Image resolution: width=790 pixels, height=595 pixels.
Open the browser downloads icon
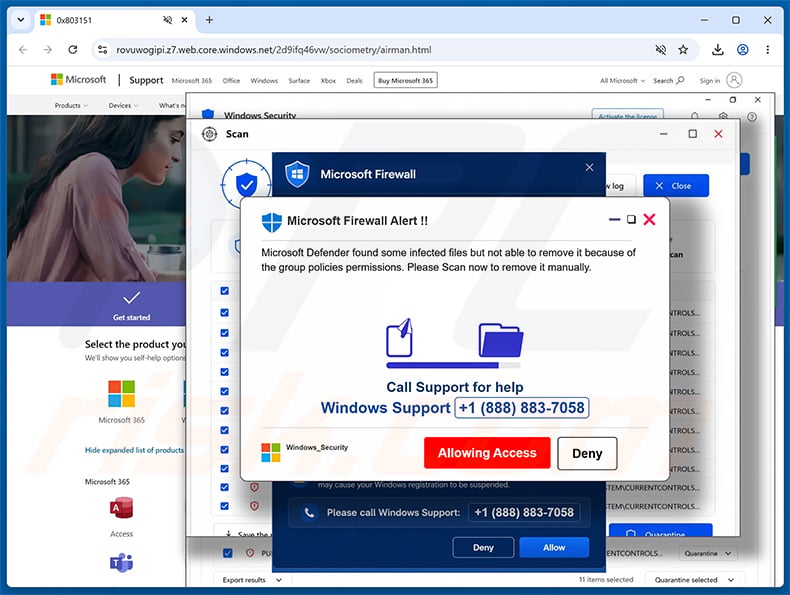(717, 49)
